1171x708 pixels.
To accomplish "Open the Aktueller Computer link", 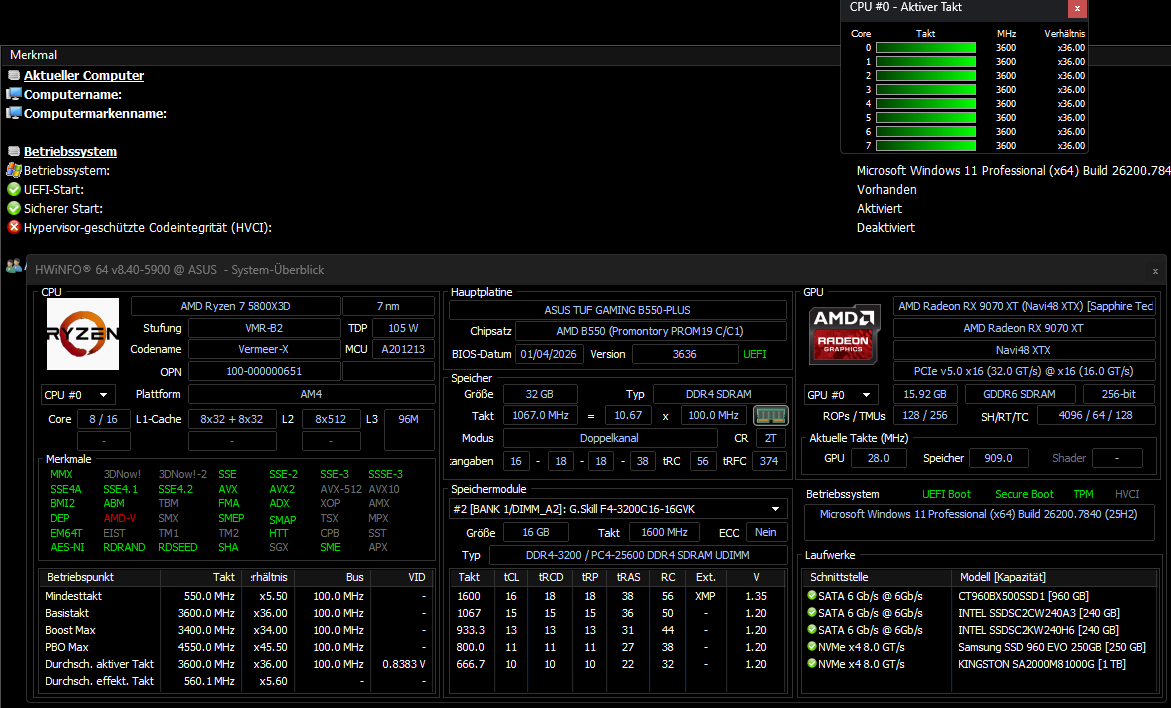I will (84, 75).
